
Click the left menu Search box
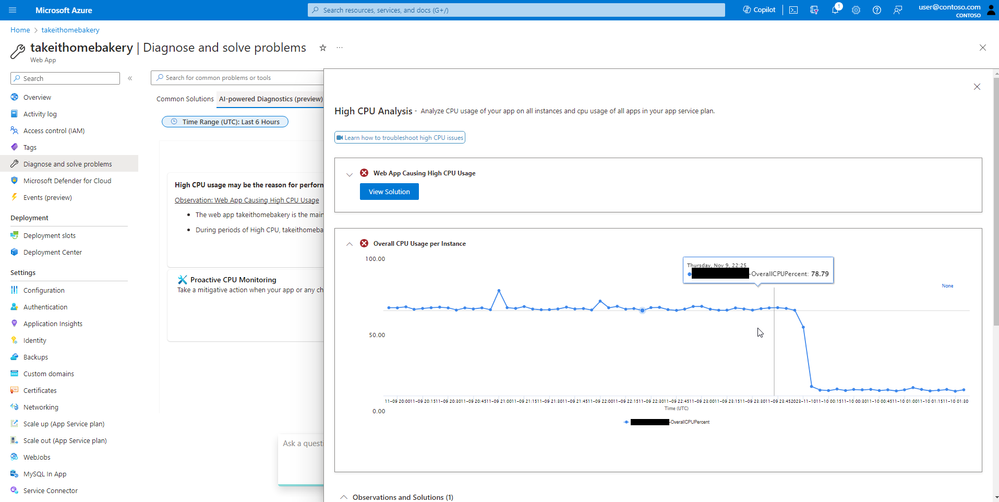(65, 78)
